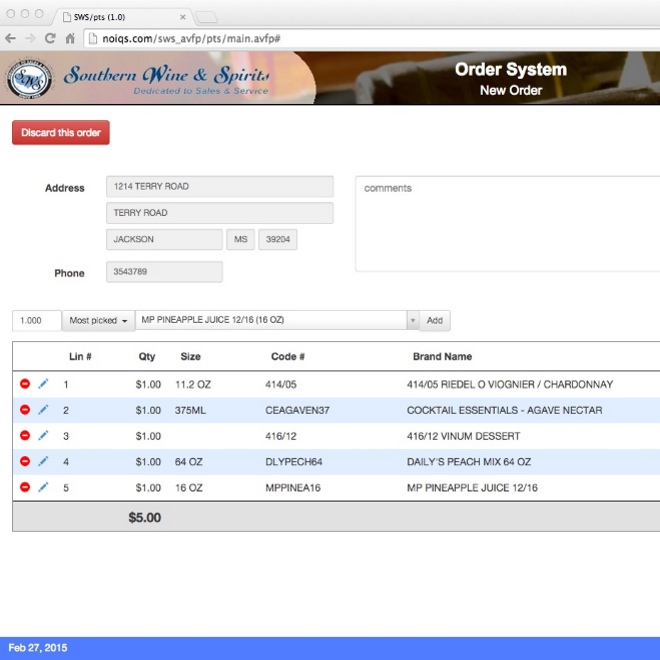Screen dimensions: 660x660
Task: Click Discard this order button
Action: coord(60,133)
